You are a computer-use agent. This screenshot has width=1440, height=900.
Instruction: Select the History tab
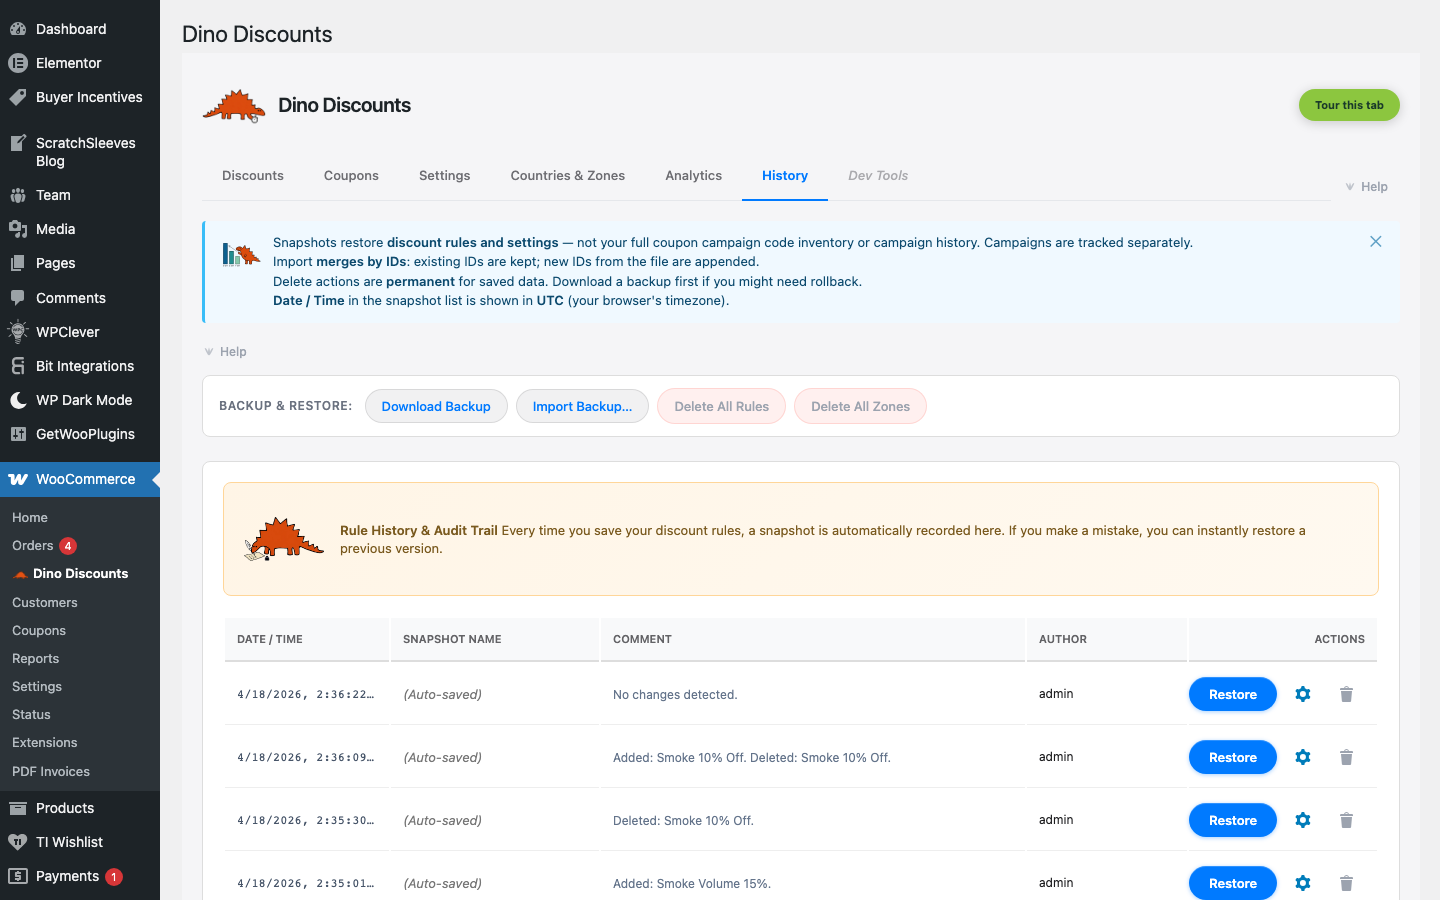tap(785, 176)
